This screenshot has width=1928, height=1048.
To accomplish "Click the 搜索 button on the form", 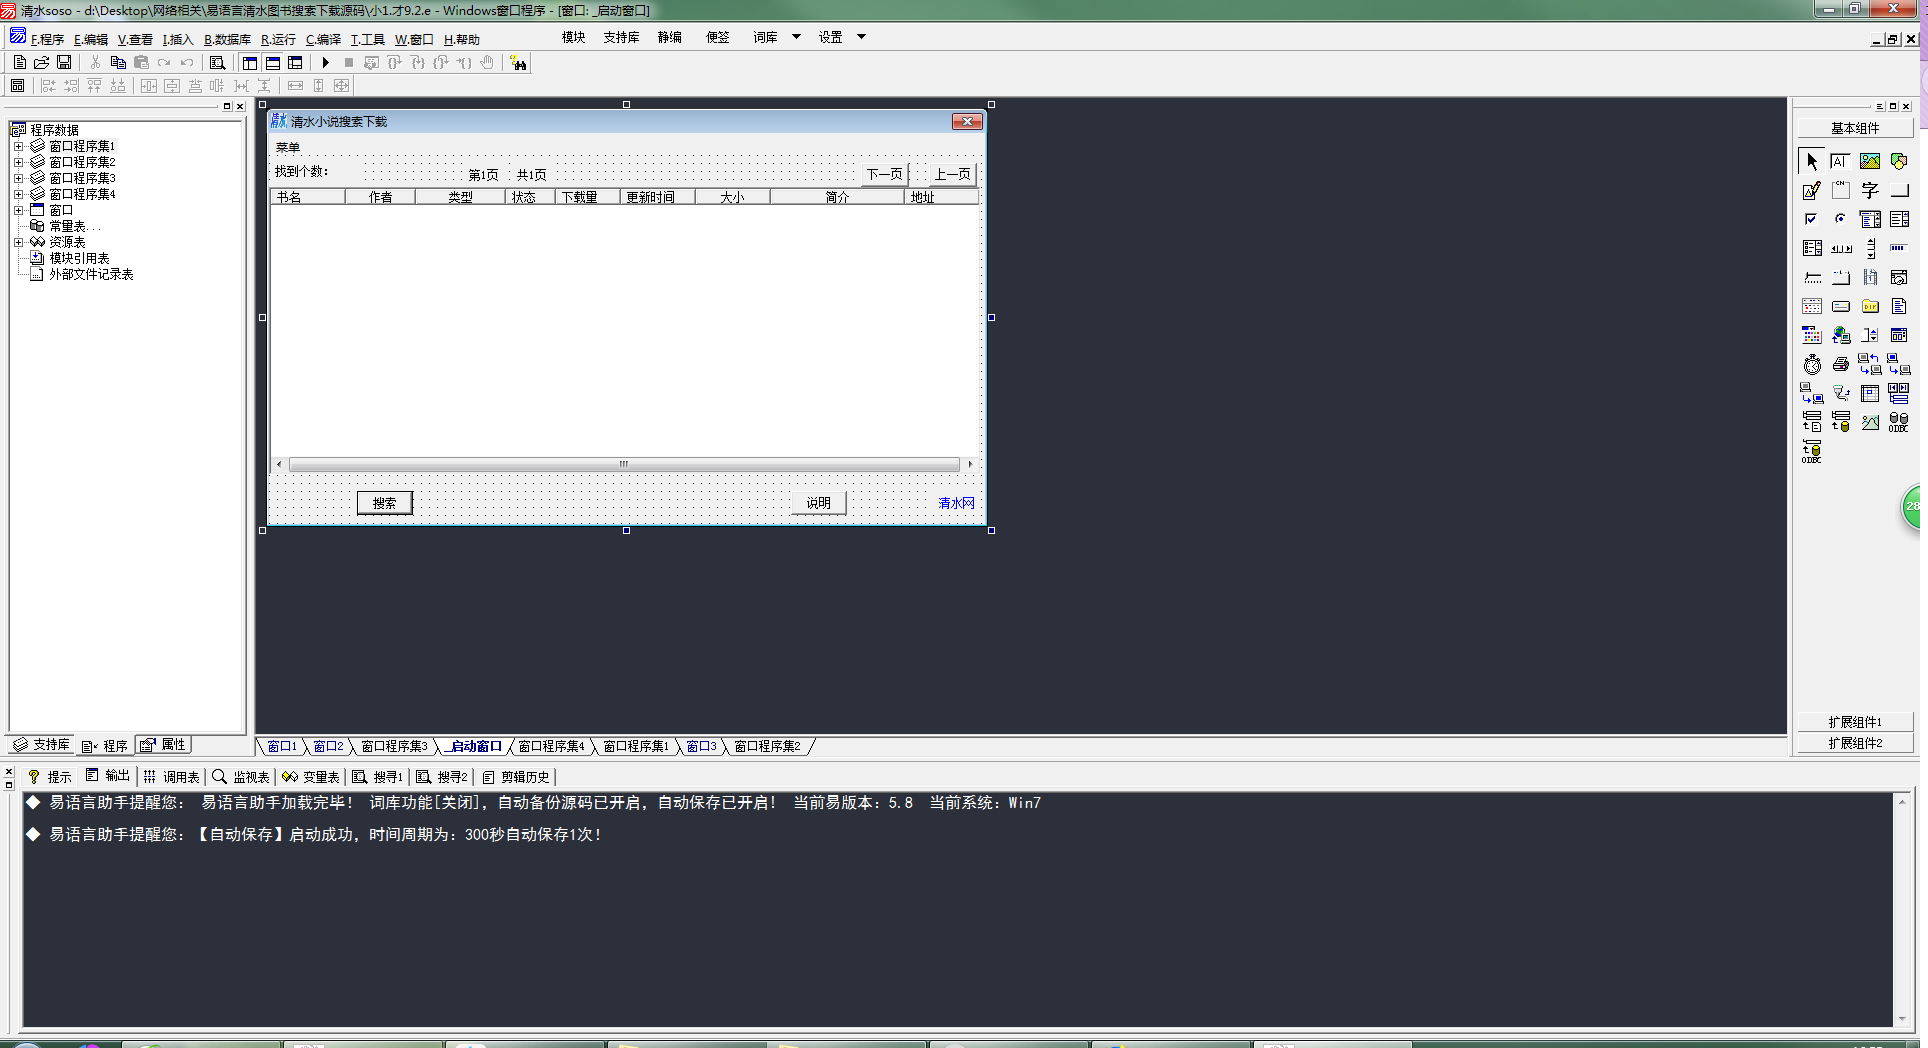I will [385, 503].
